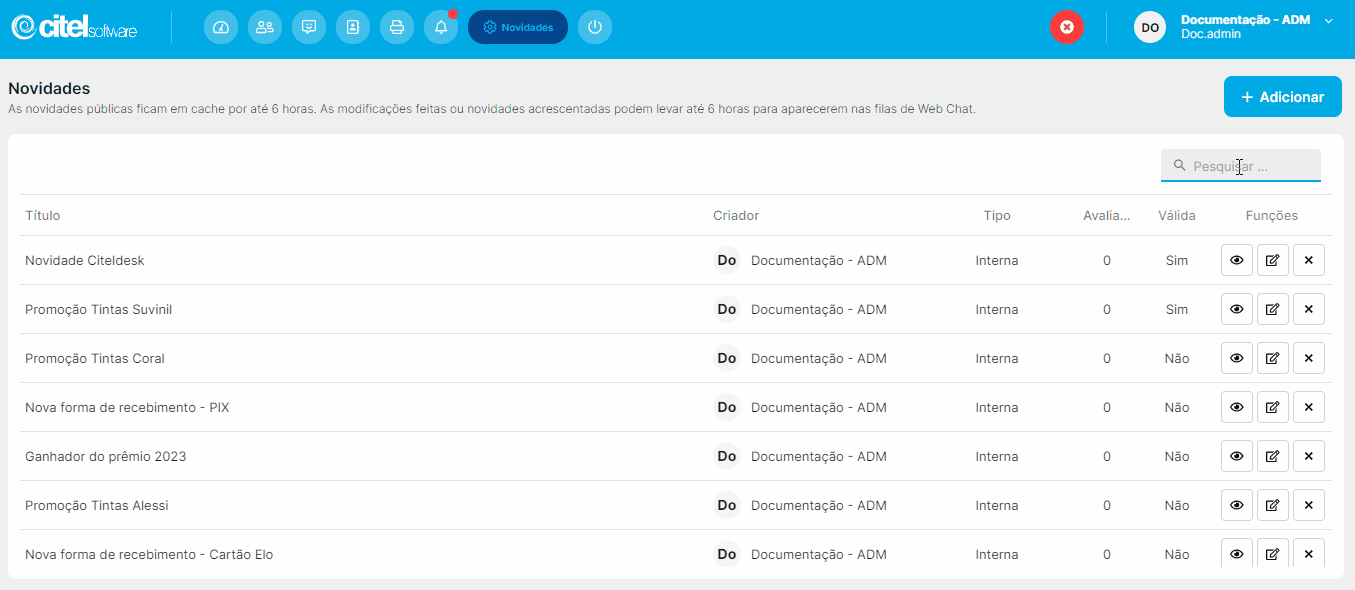Viewport: 1355px width, 590px height.
Task: Sort by the Tipo column header
Action: coord(997,215)
